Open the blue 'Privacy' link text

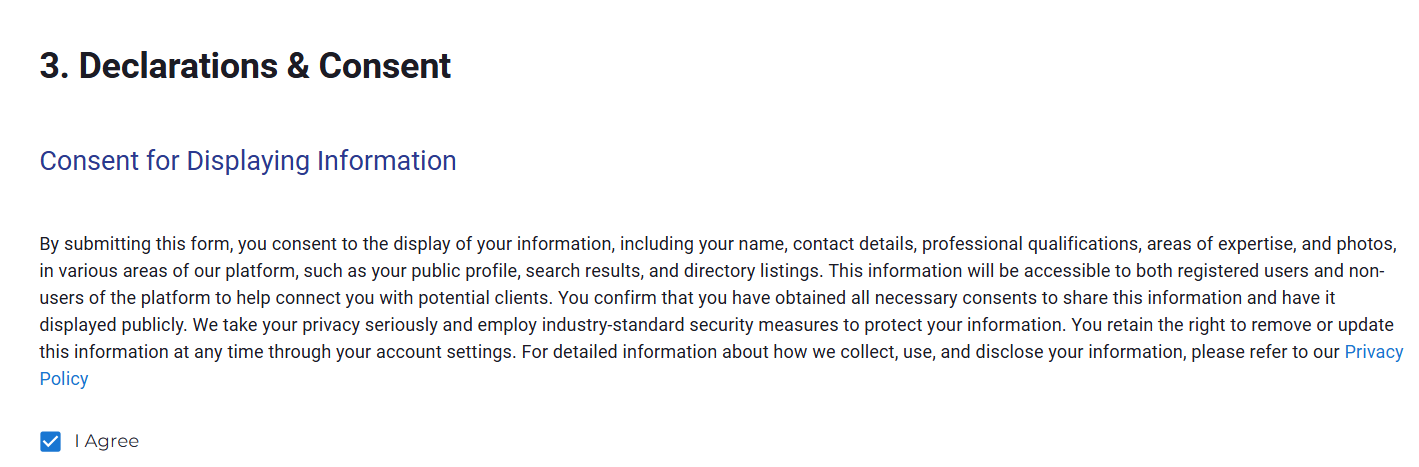tap(1373, 352)
